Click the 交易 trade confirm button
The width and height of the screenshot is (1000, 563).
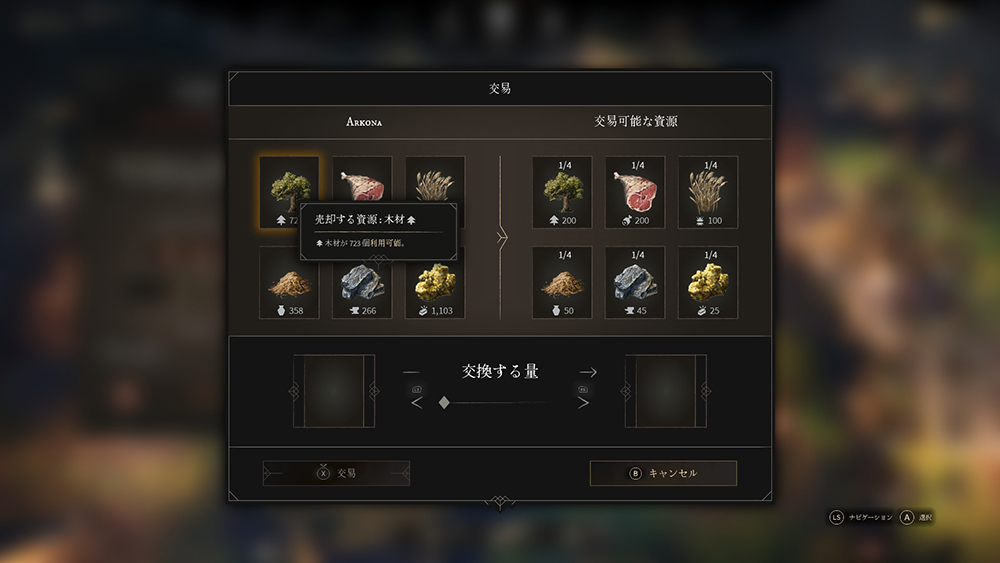click(336, 473)
